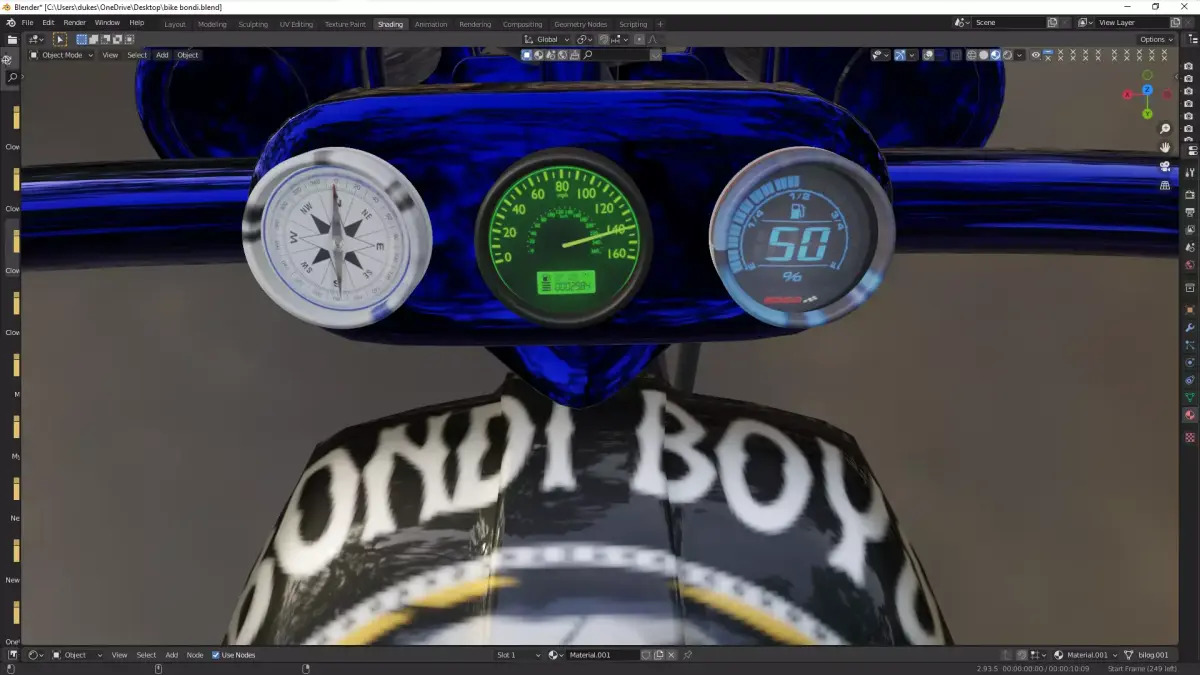Screen dimensions: 1200x675
Task: Enable Solid viewport shading
Action: point(983,55)
